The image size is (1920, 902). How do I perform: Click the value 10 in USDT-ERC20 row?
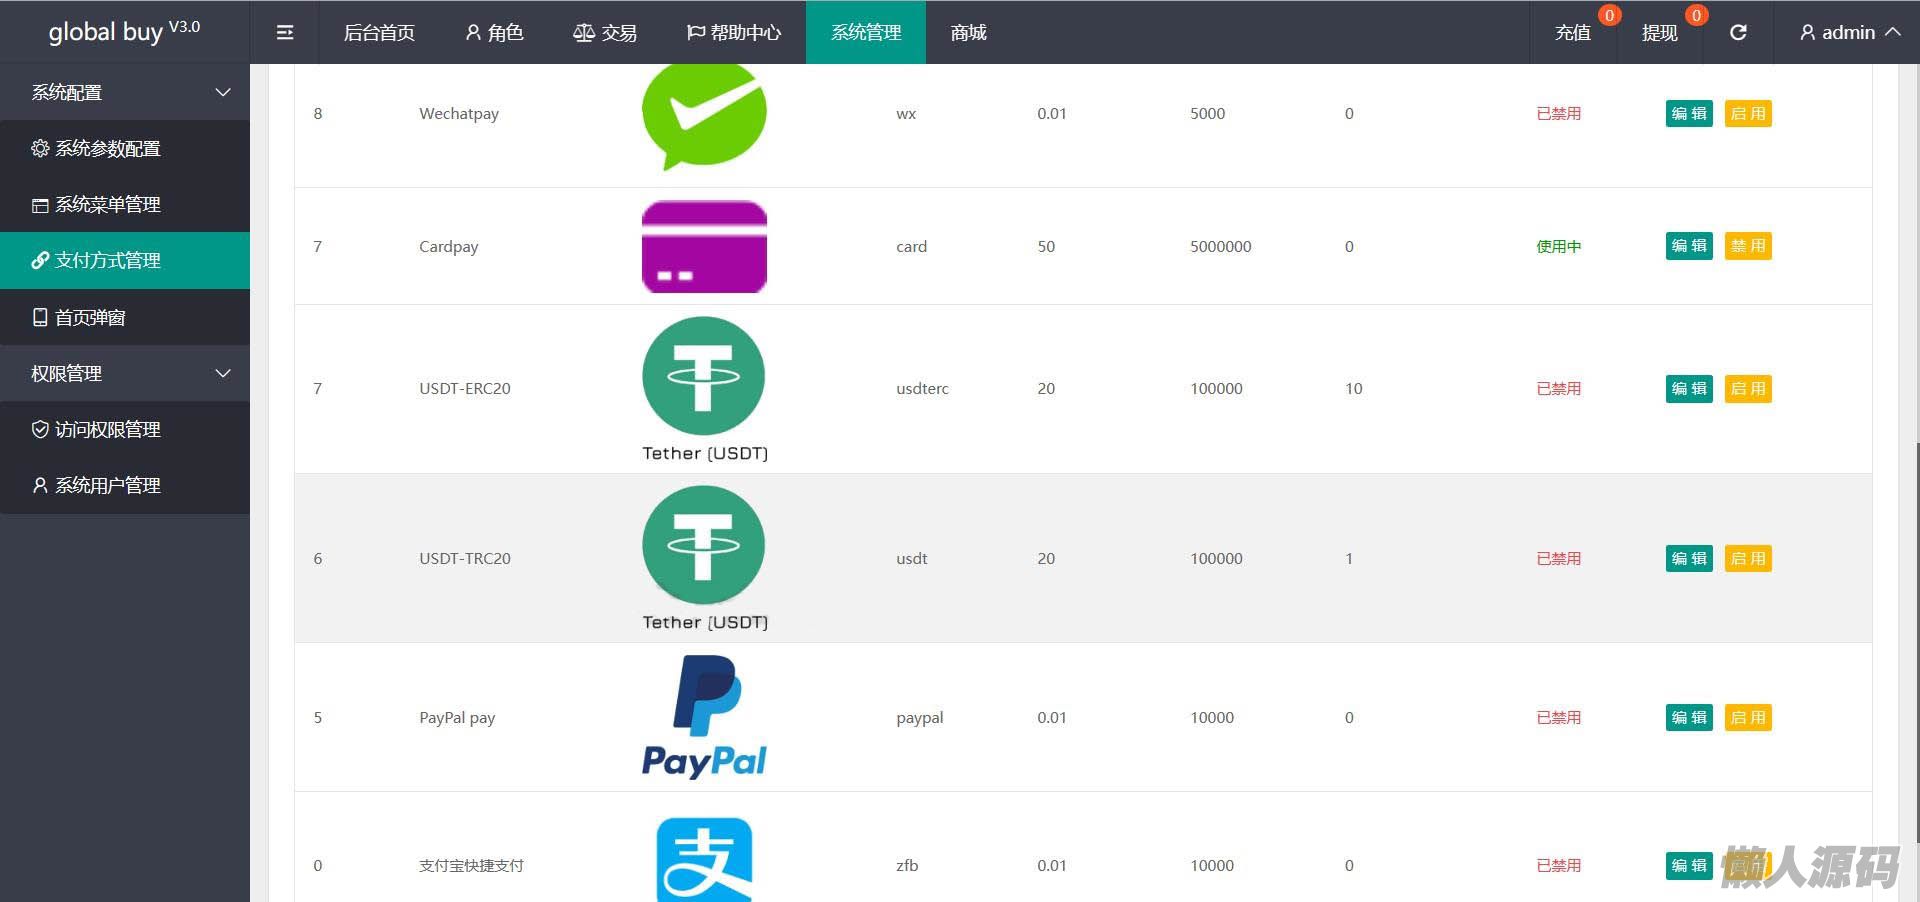tap(1354, 389)
